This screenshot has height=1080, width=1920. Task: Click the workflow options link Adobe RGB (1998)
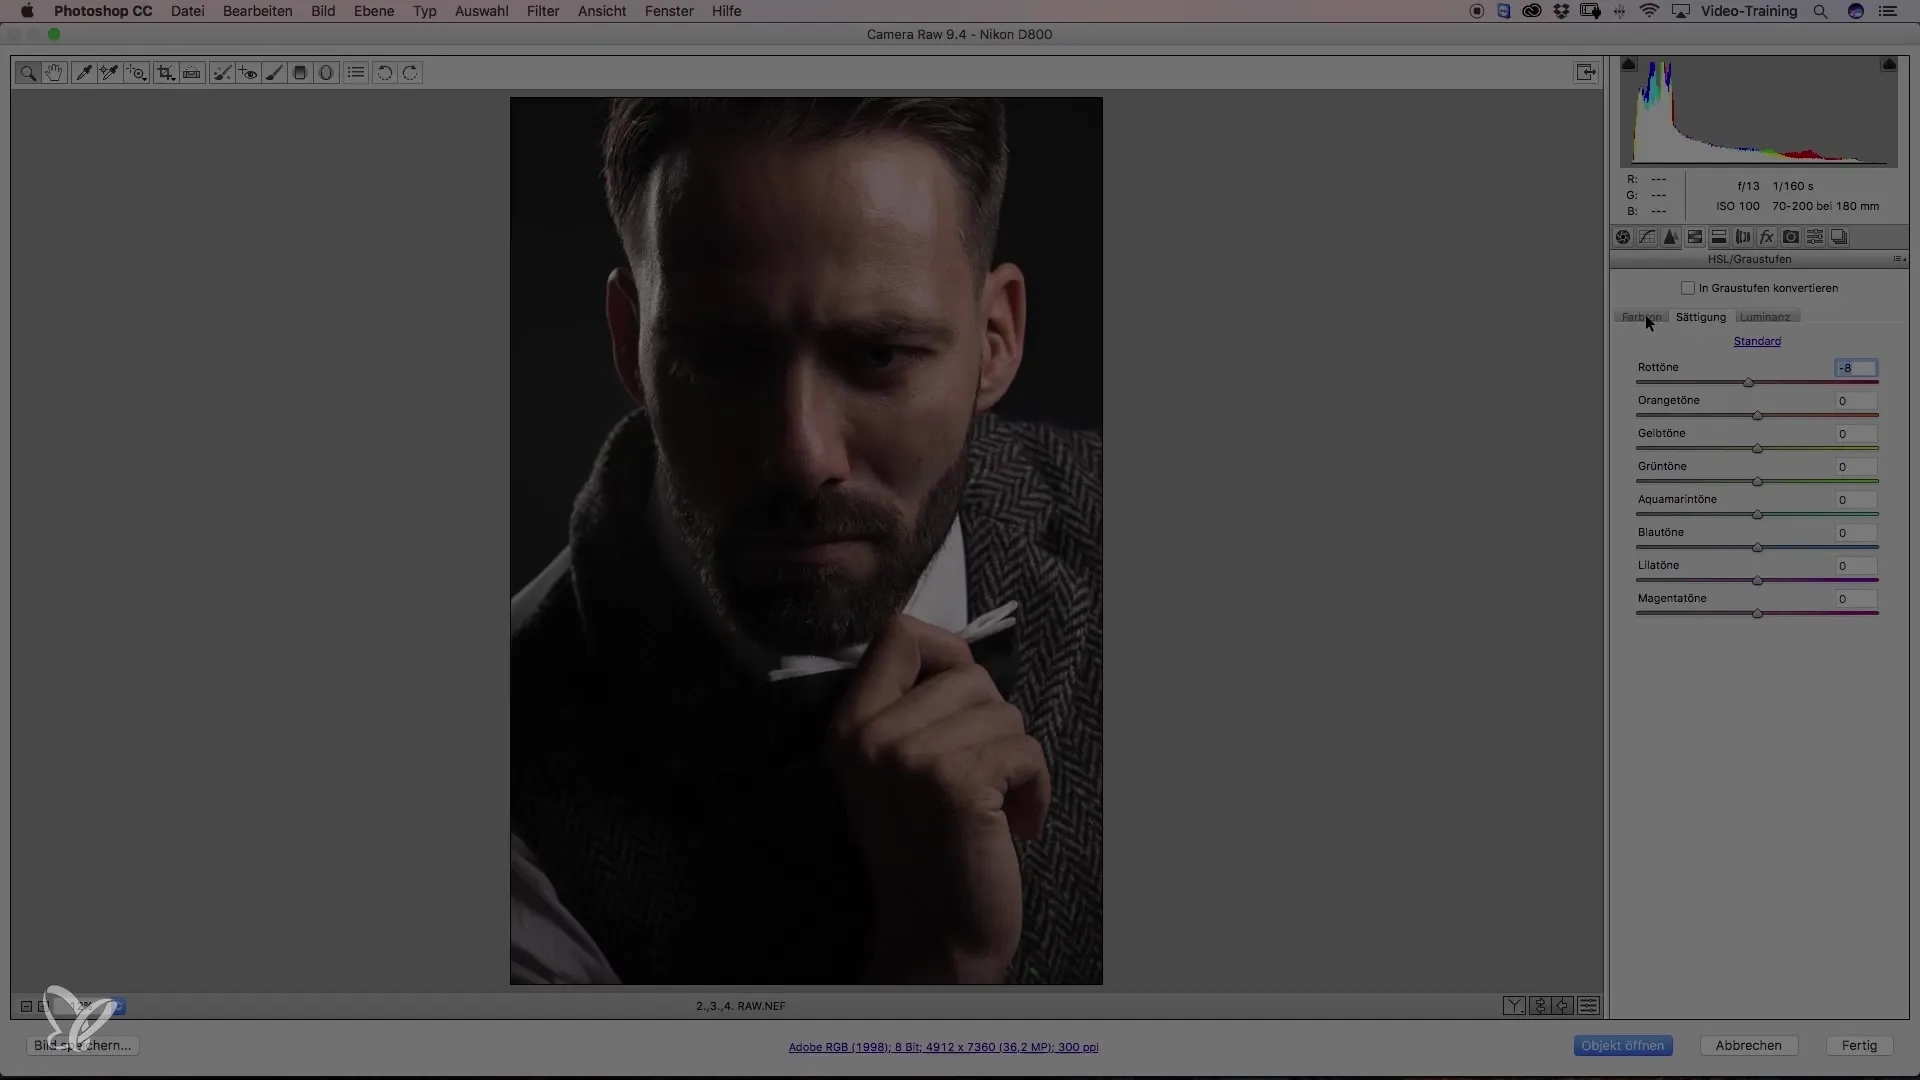tap(943, 1047)
